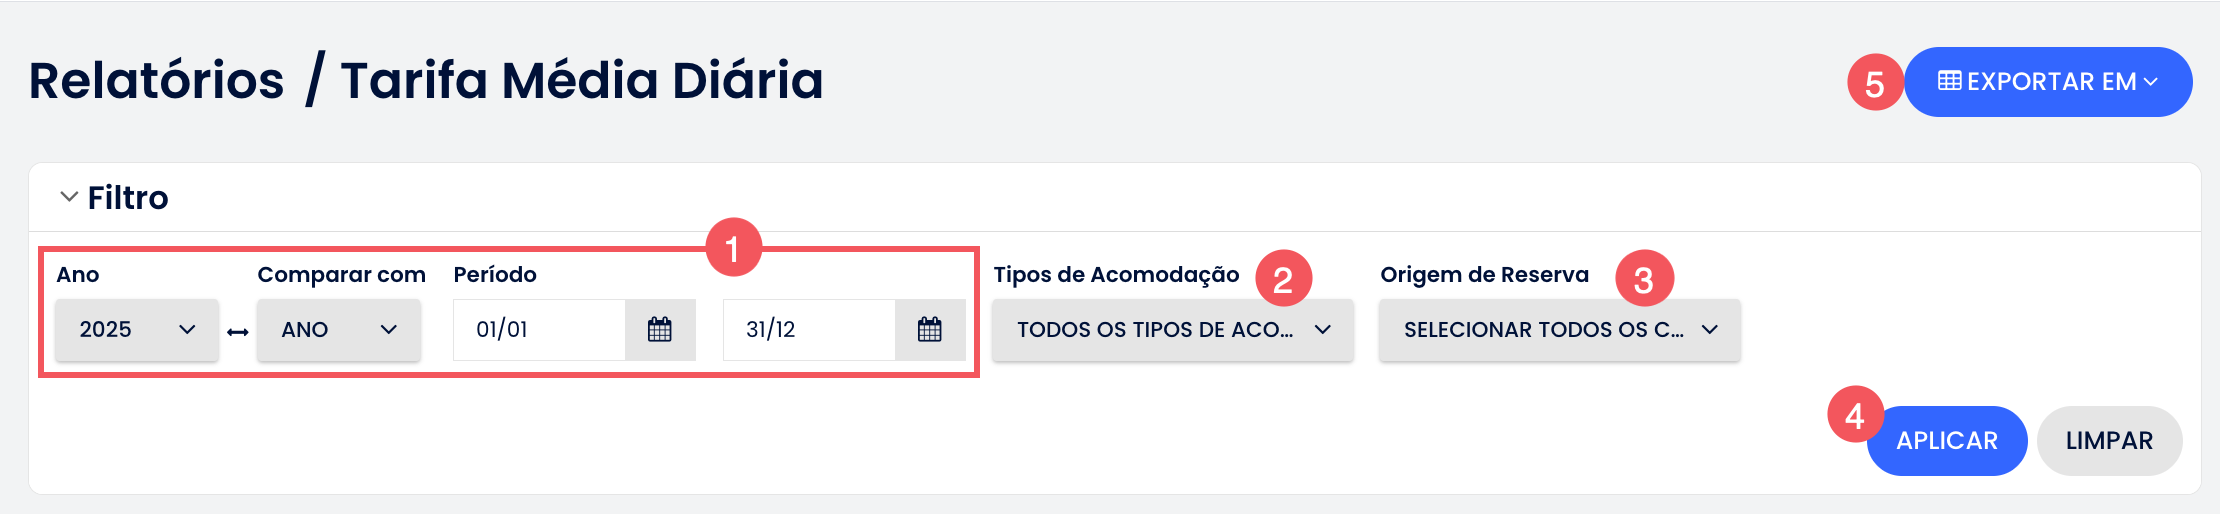Click red annotation marker number 3

click(x=1644, y=279)
